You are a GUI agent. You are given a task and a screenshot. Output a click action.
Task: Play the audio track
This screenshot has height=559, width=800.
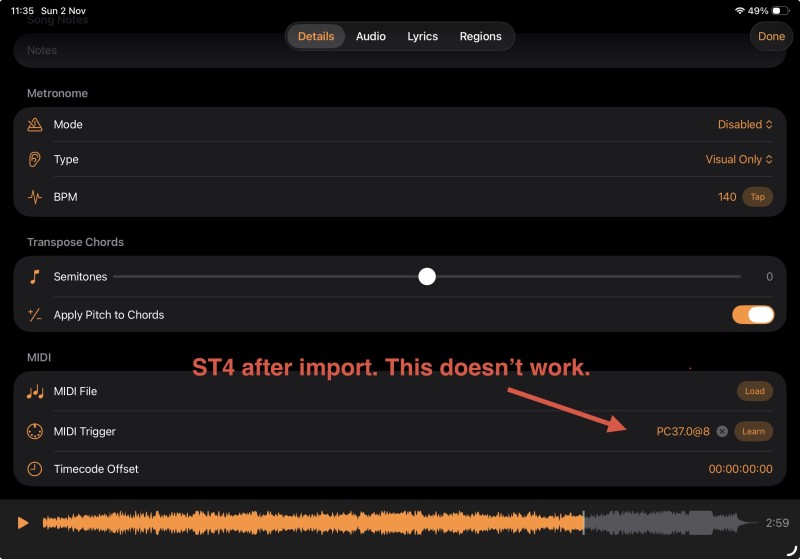coord(22,523)
